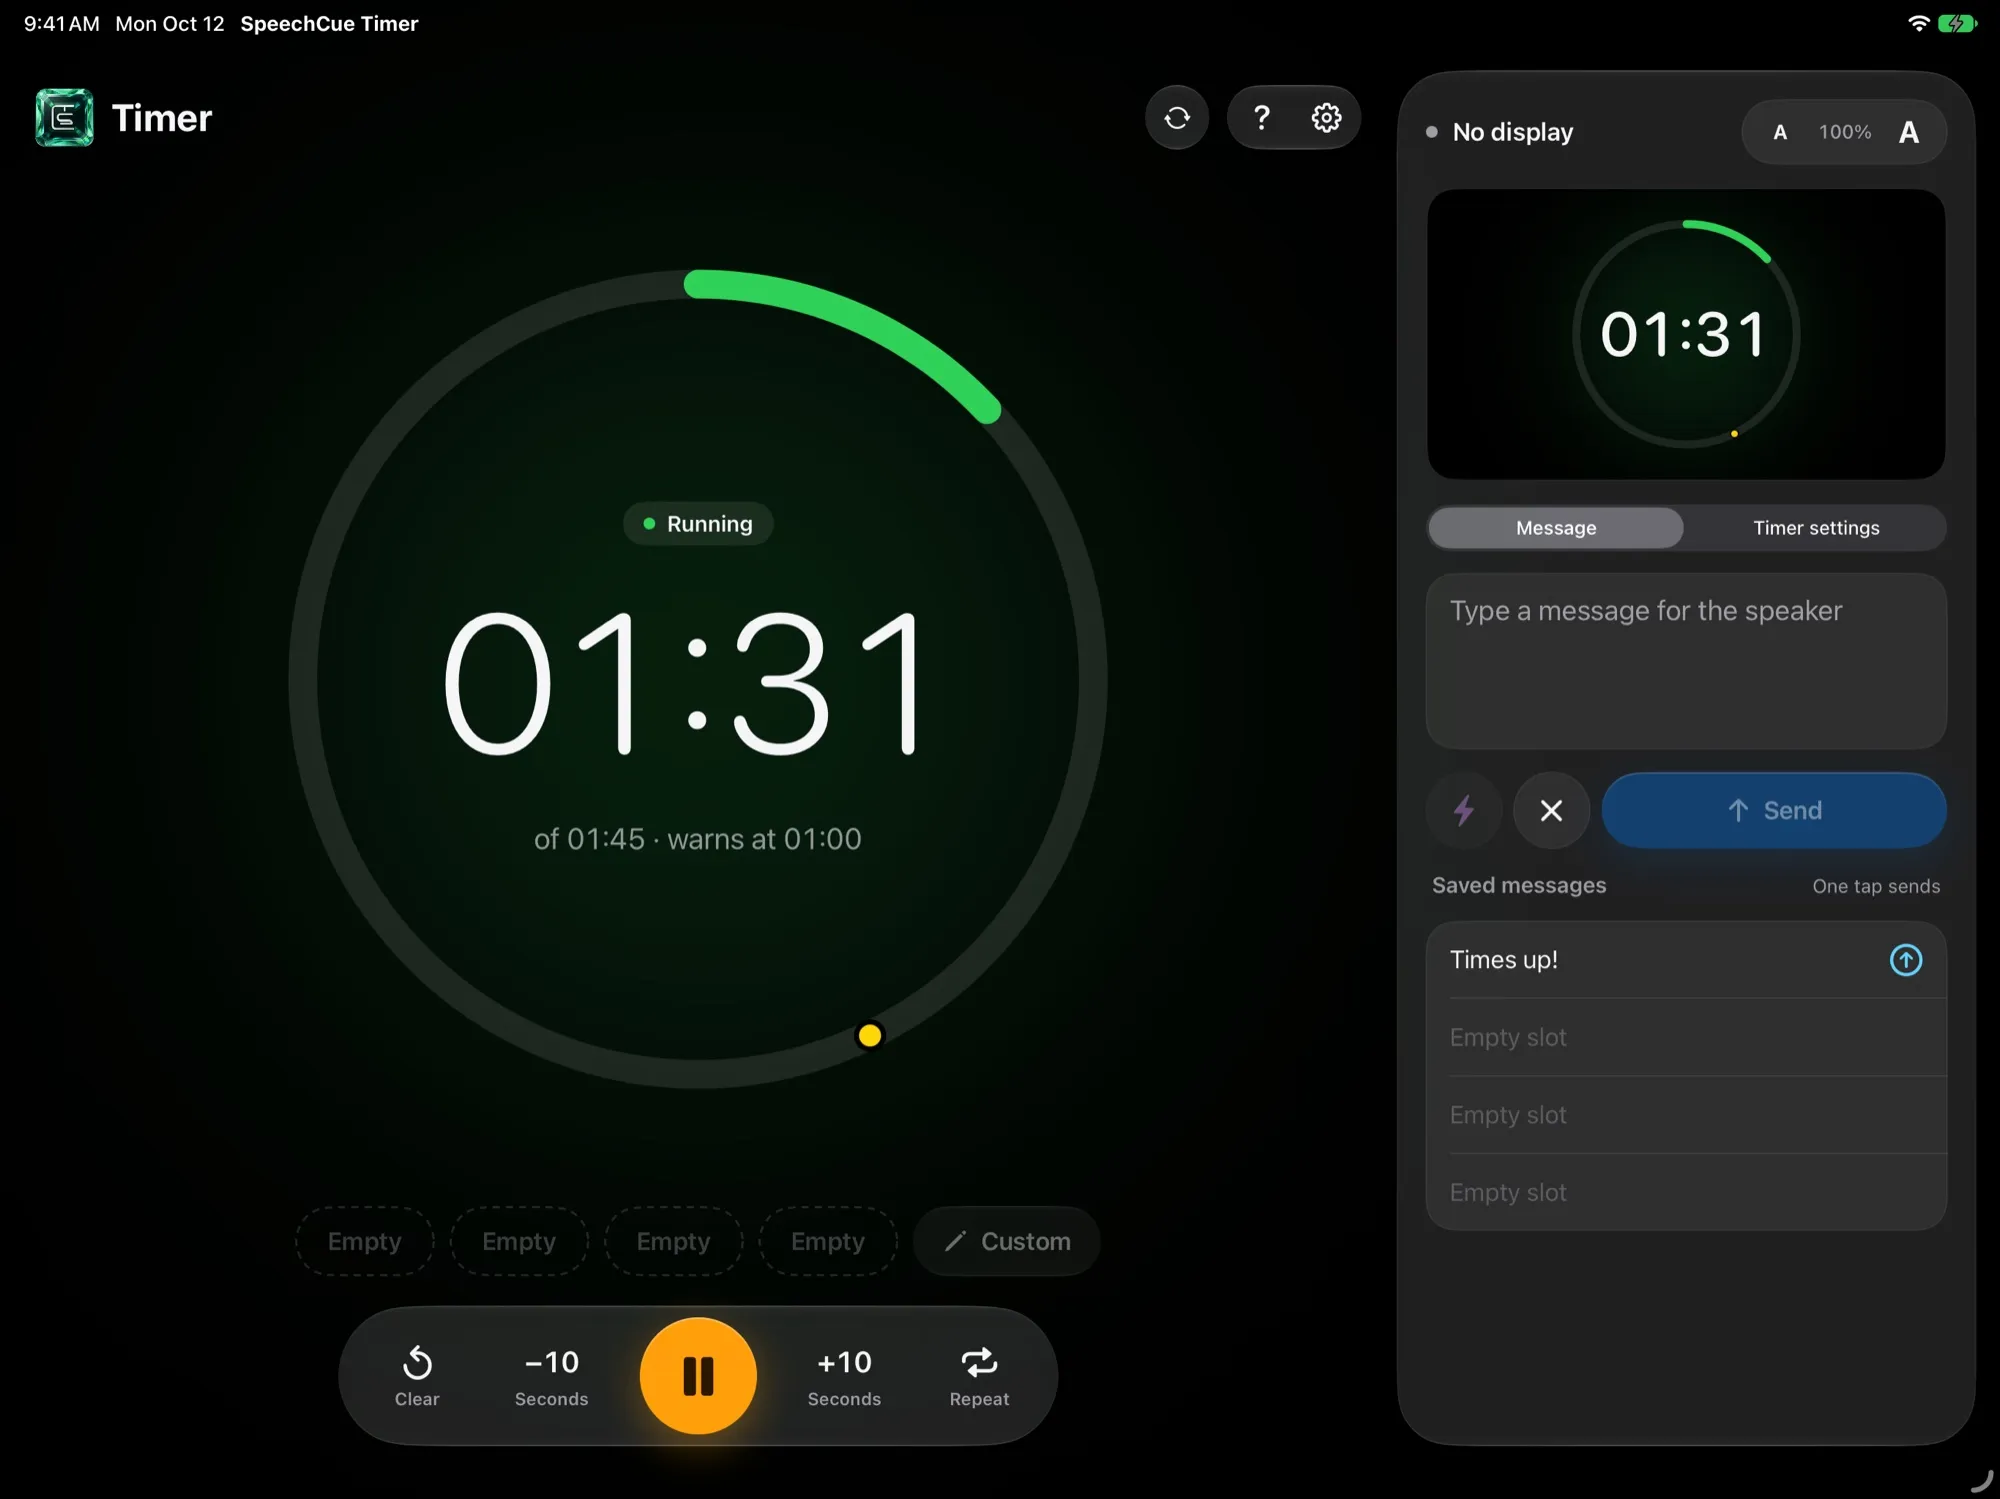This screenshot has height=1499, width=2000.
Task: Click the One tap sends label
Action: (x=1876, y=886)
